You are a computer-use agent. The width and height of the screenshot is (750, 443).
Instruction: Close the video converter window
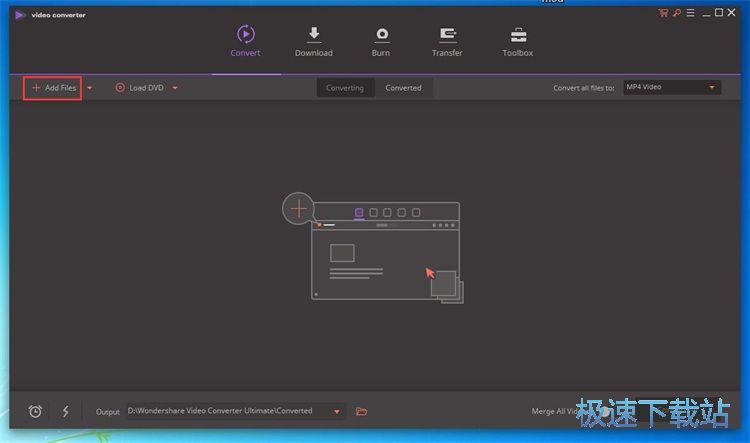pos(731,12)
